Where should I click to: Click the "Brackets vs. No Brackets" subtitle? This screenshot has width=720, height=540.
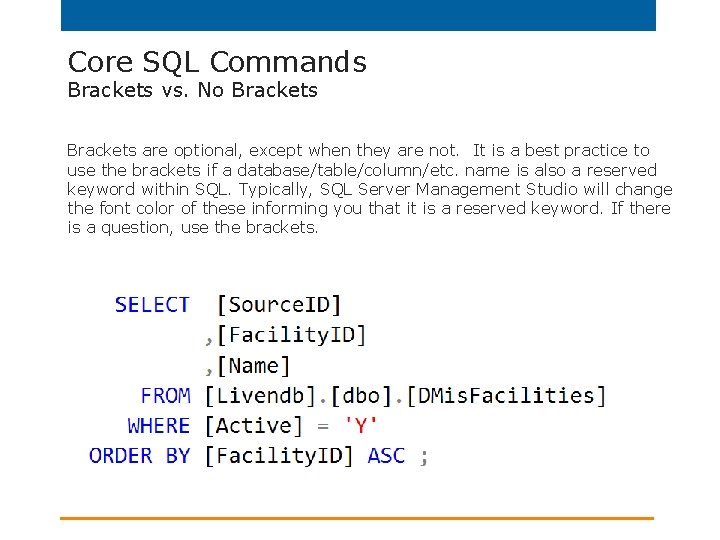pyautogui.click(x=192, y=90)
